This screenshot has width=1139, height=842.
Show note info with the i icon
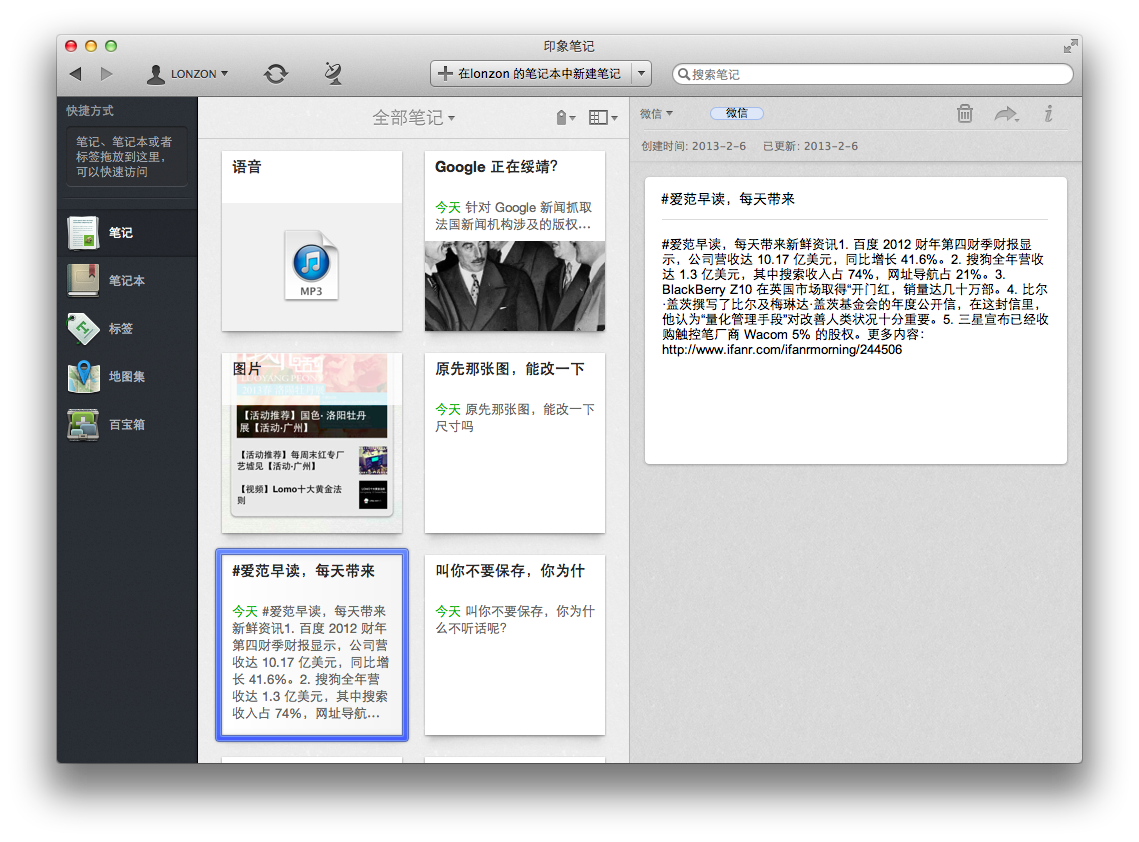(x=1048, y=113)
